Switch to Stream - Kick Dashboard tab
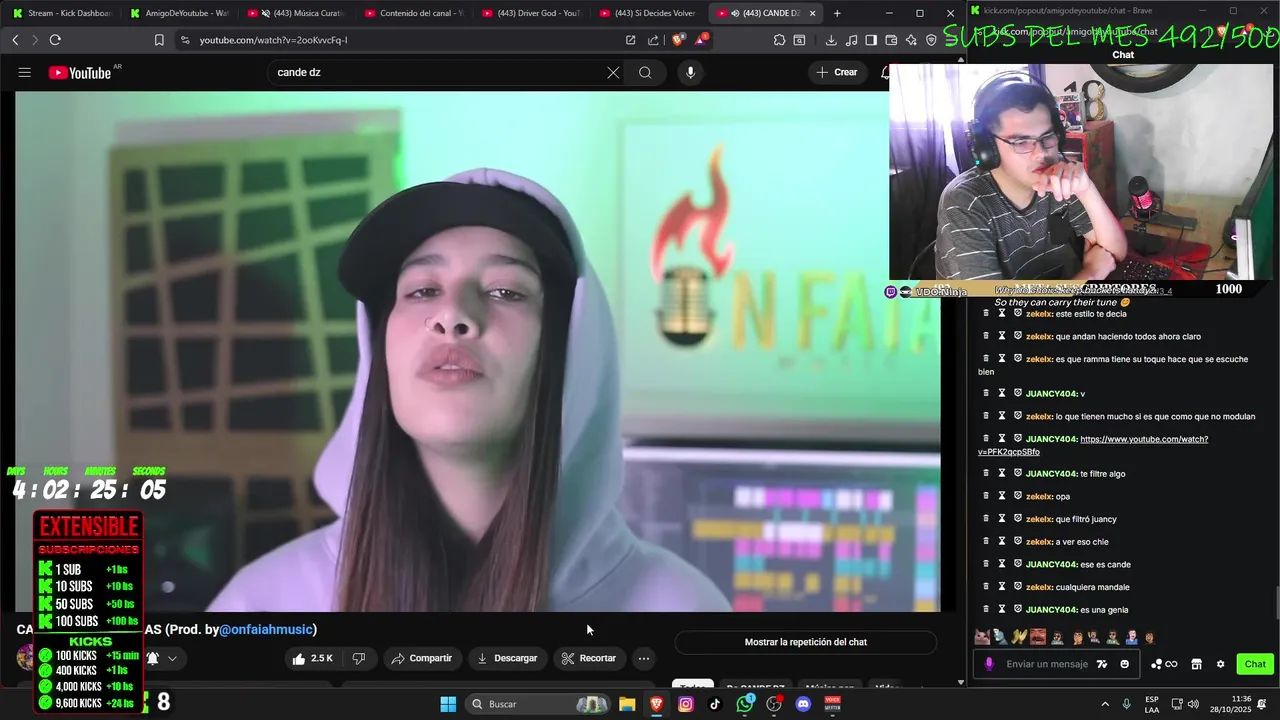 (x=62, y=13)
